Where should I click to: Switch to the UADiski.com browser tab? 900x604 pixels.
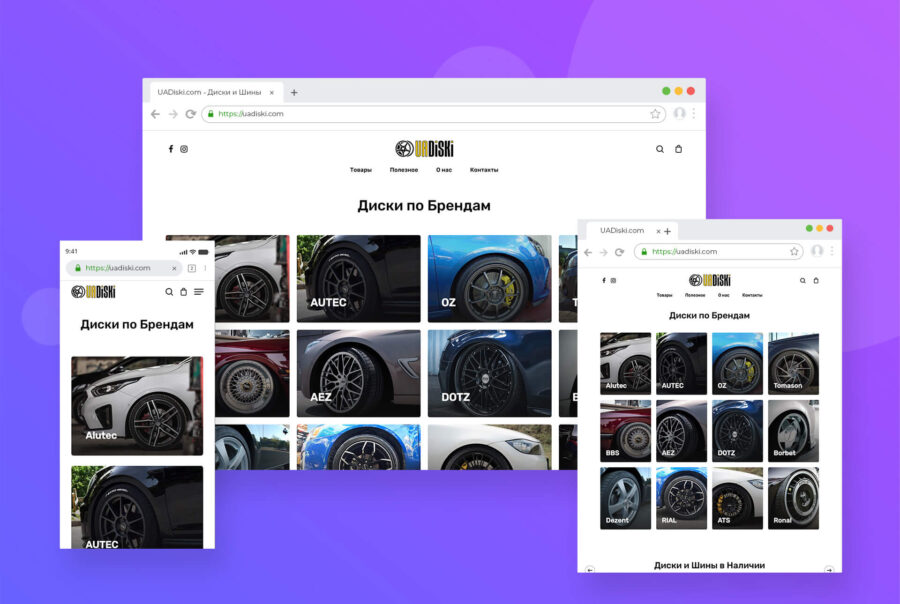(x=210, y=91)
